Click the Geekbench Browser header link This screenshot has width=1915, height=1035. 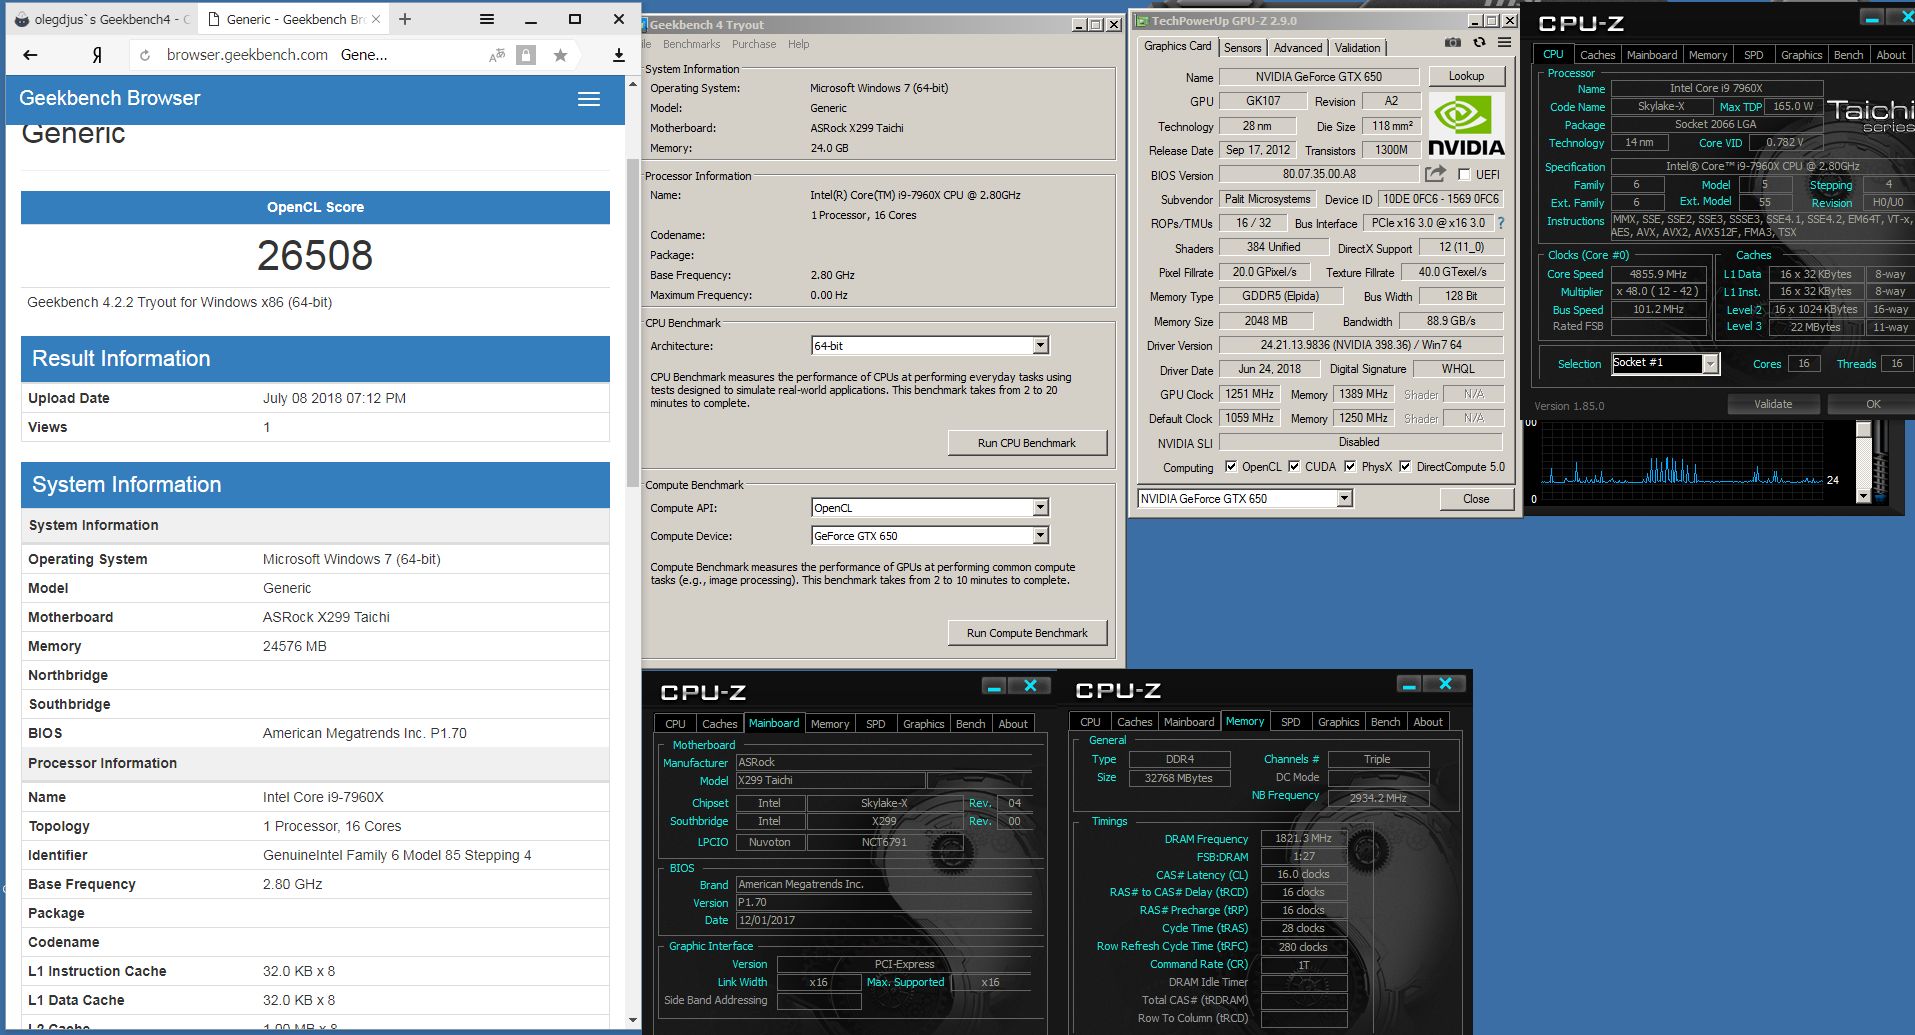point(110,98)
